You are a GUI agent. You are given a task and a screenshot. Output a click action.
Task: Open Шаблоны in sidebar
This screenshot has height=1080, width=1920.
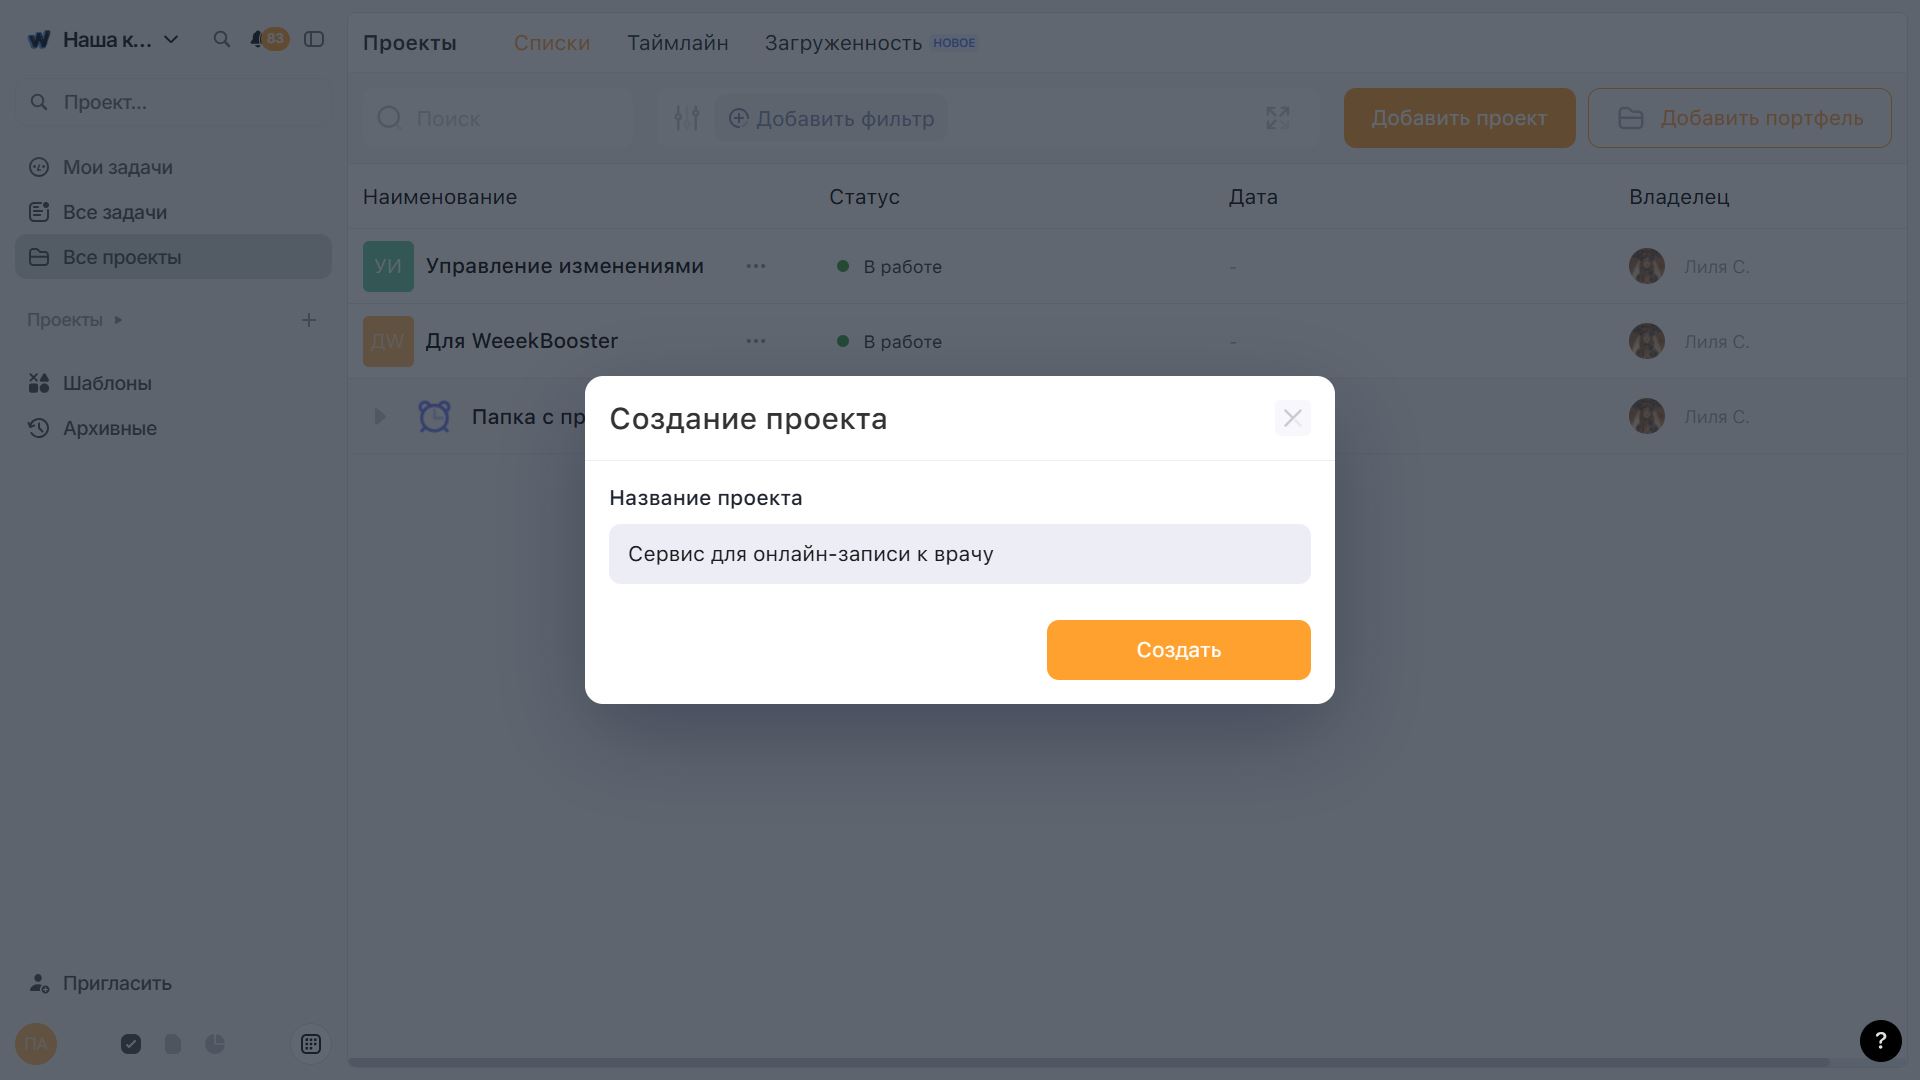pos(173,383)
